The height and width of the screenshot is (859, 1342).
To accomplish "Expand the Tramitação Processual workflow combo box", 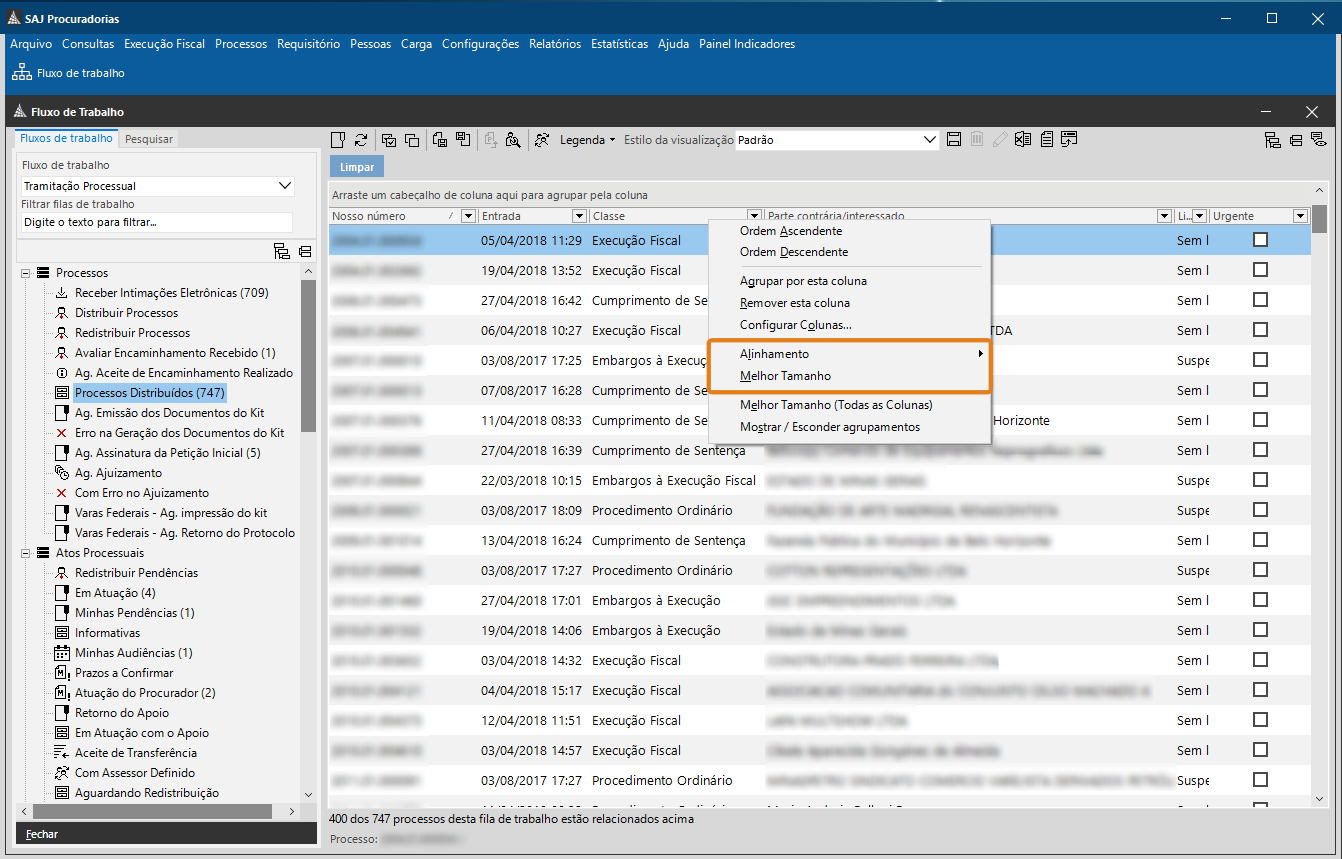I will (x=285, y=186).
